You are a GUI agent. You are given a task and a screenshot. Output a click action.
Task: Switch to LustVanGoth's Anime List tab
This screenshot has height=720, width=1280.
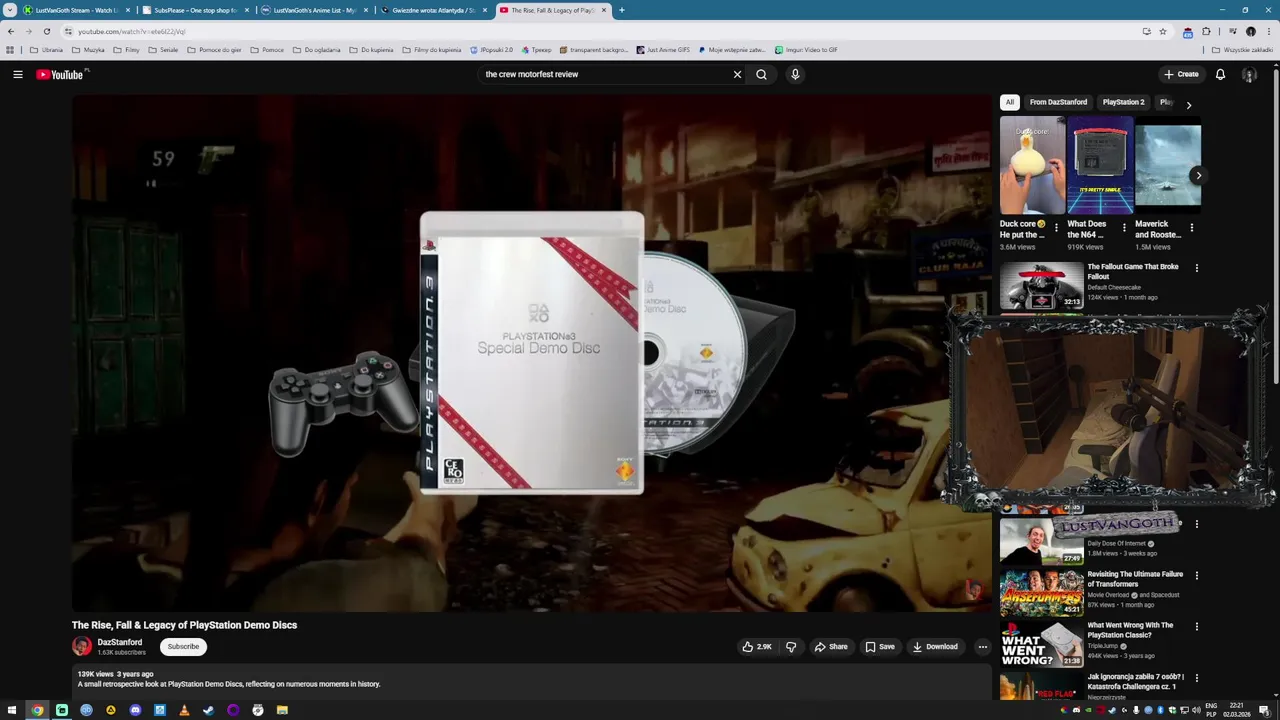pyautogui.click(x=314, y=10)
